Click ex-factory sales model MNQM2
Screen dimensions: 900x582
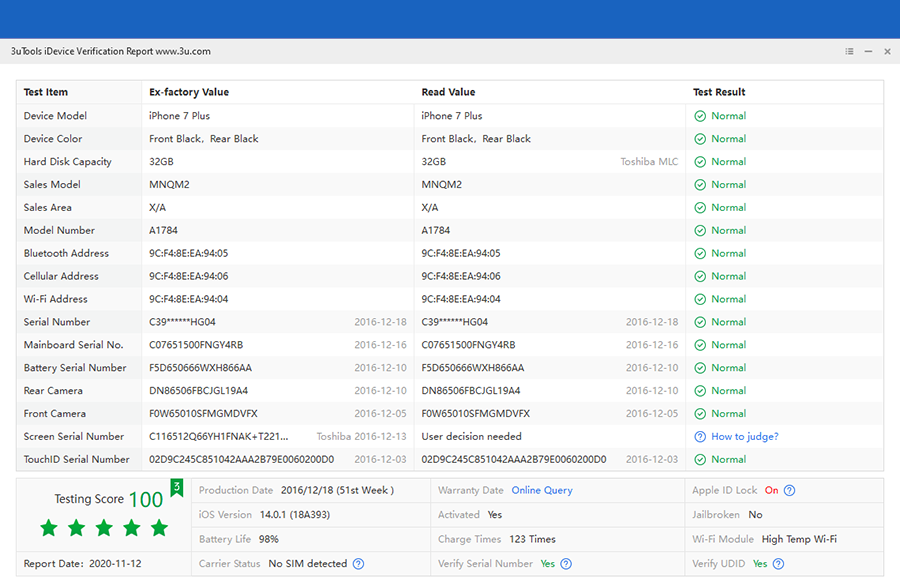[169, 185]
